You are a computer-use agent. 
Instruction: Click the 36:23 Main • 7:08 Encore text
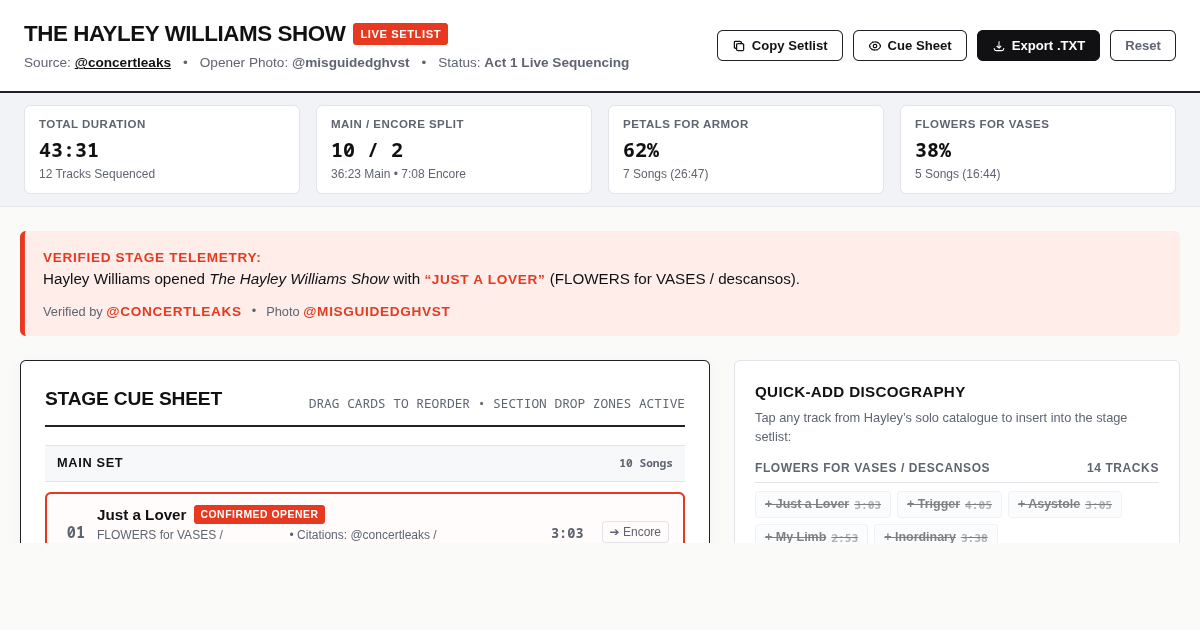tap(398, 174)
